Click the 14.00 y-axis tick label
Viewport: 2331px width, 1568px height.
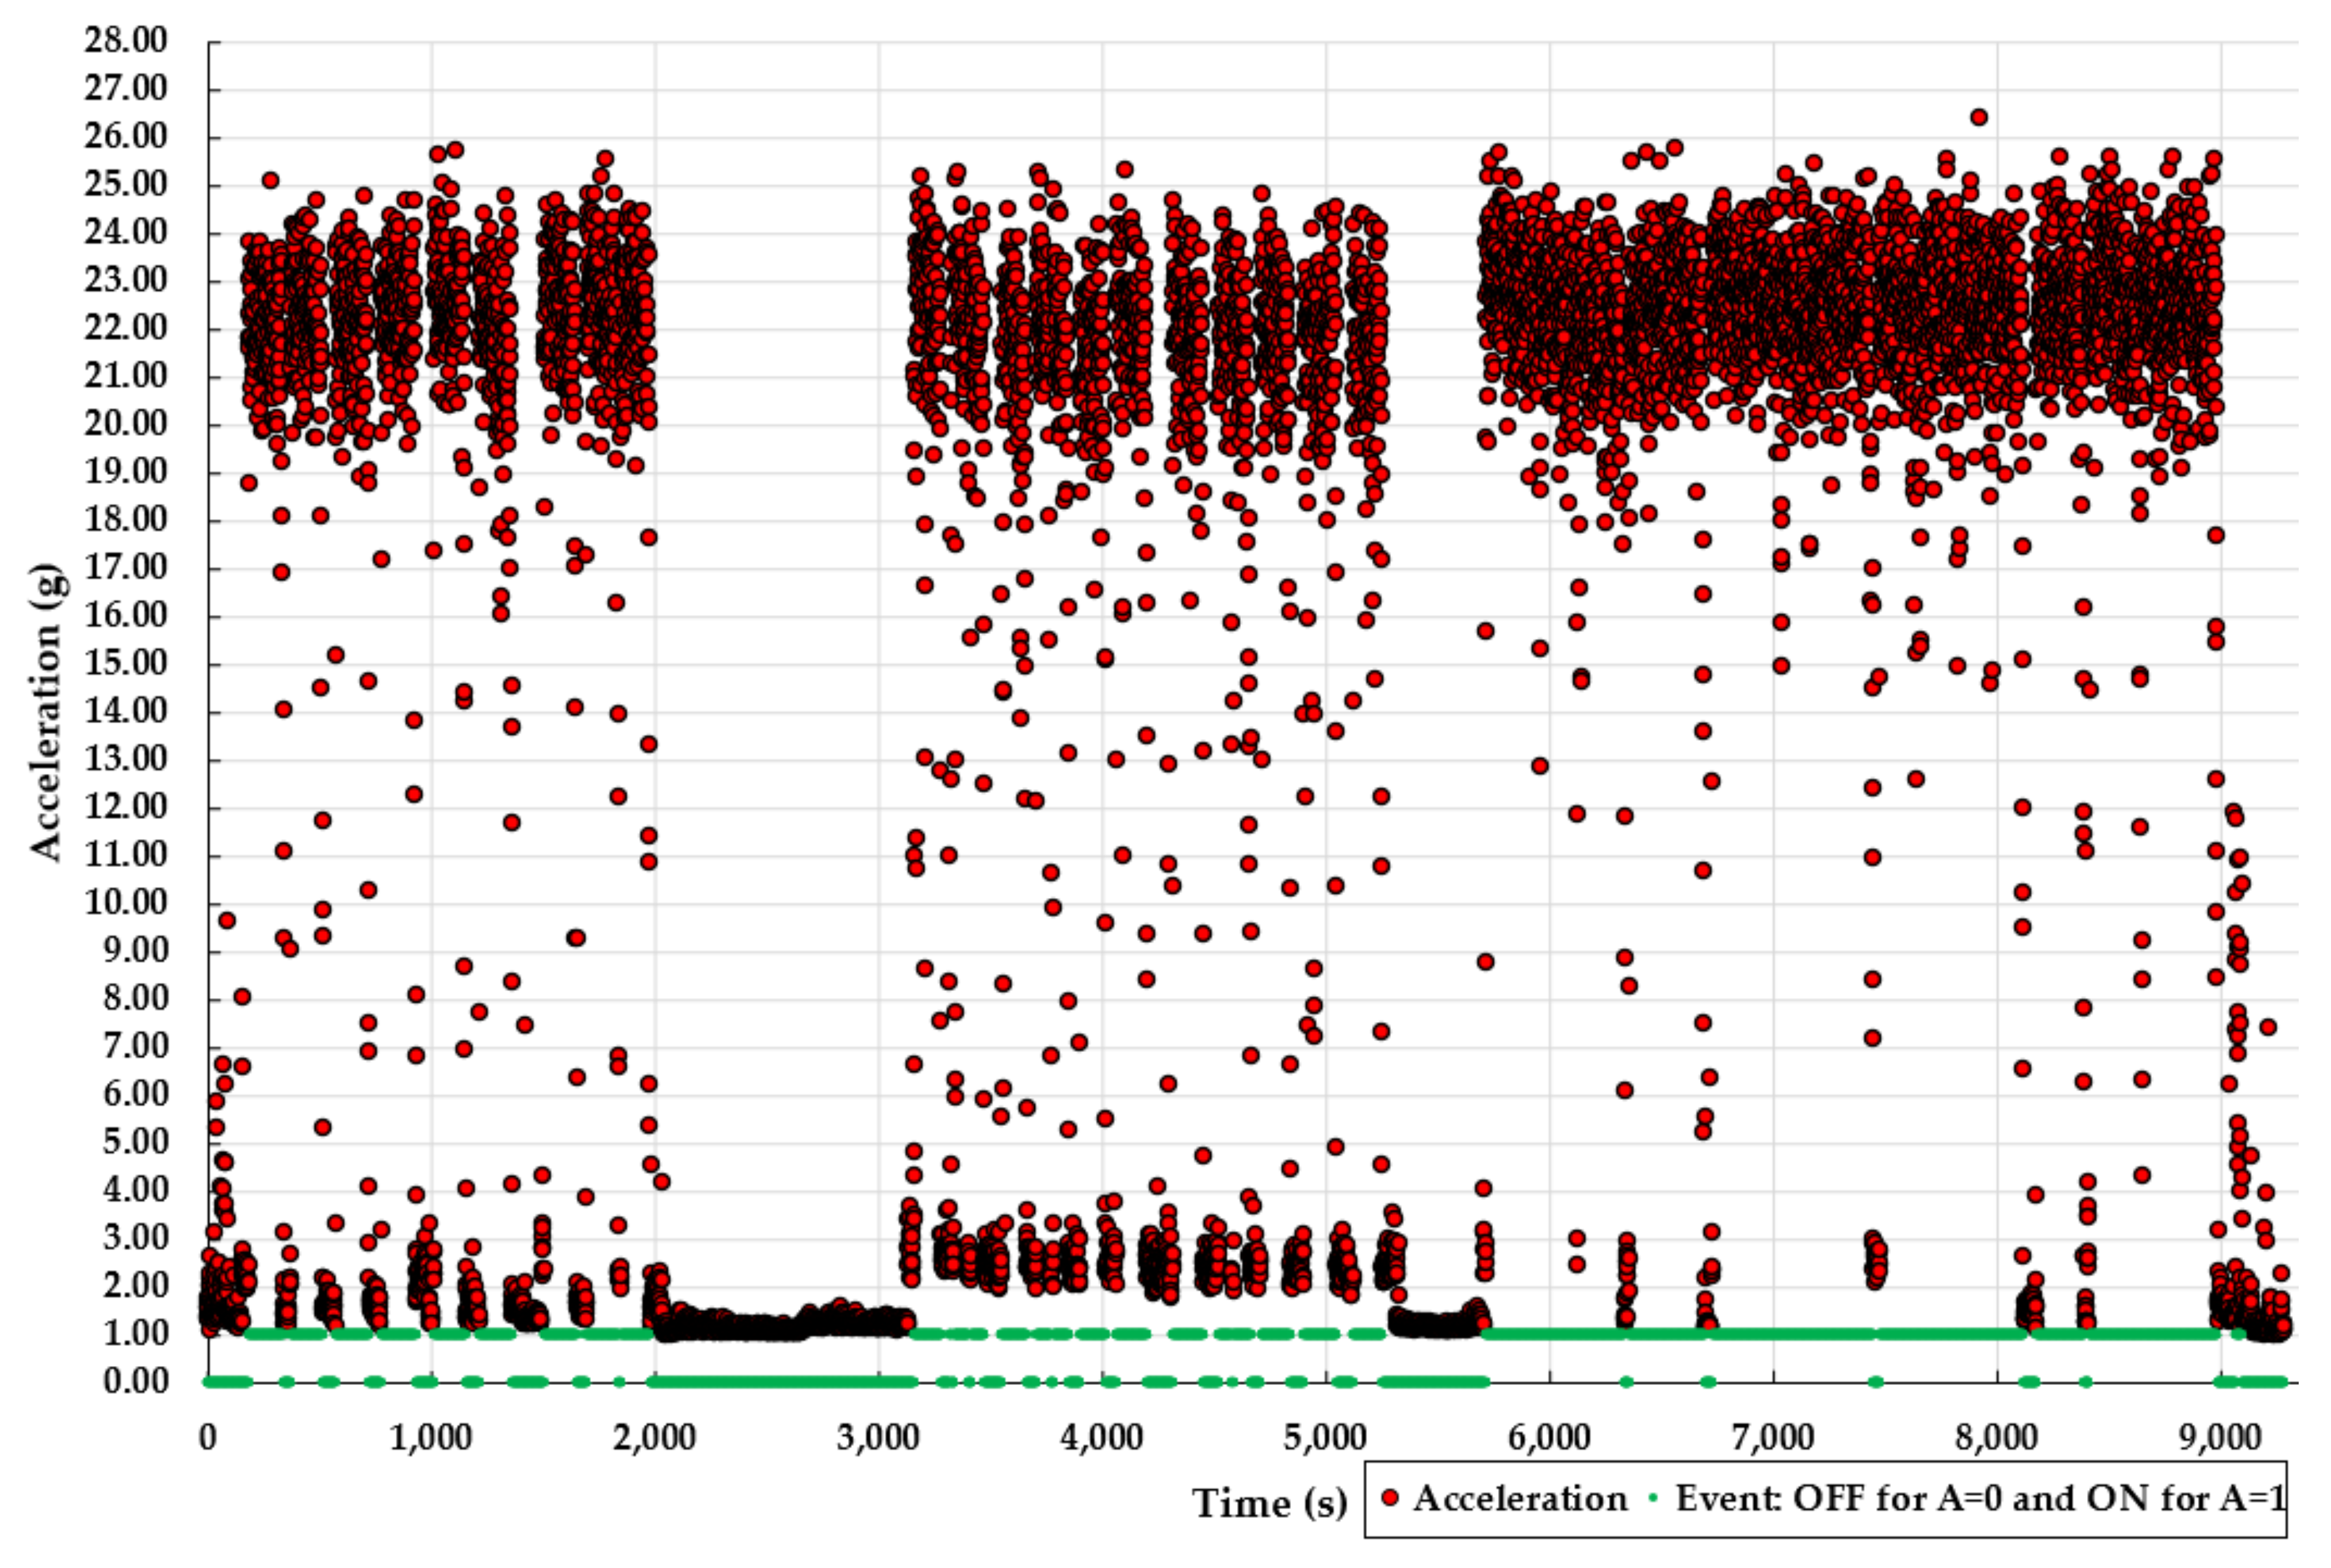click(x=125, y=711)
